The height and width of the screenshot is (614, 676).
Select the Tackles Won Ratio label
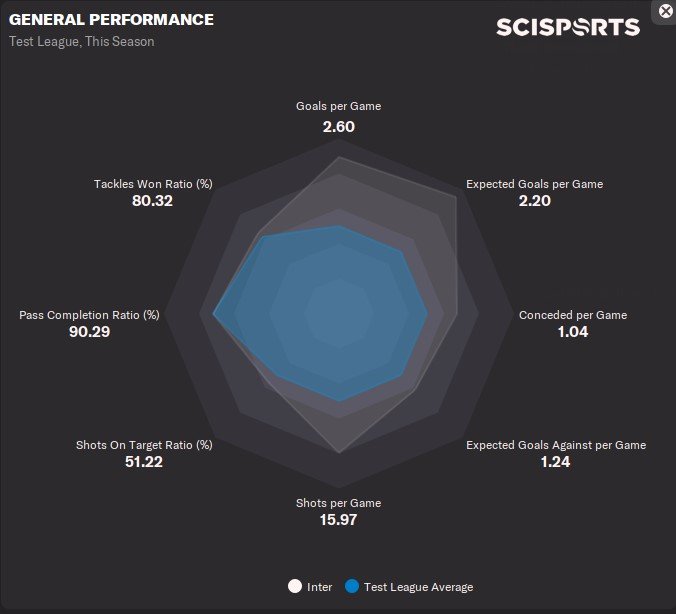pyautogui.click(x=153, y=184)
